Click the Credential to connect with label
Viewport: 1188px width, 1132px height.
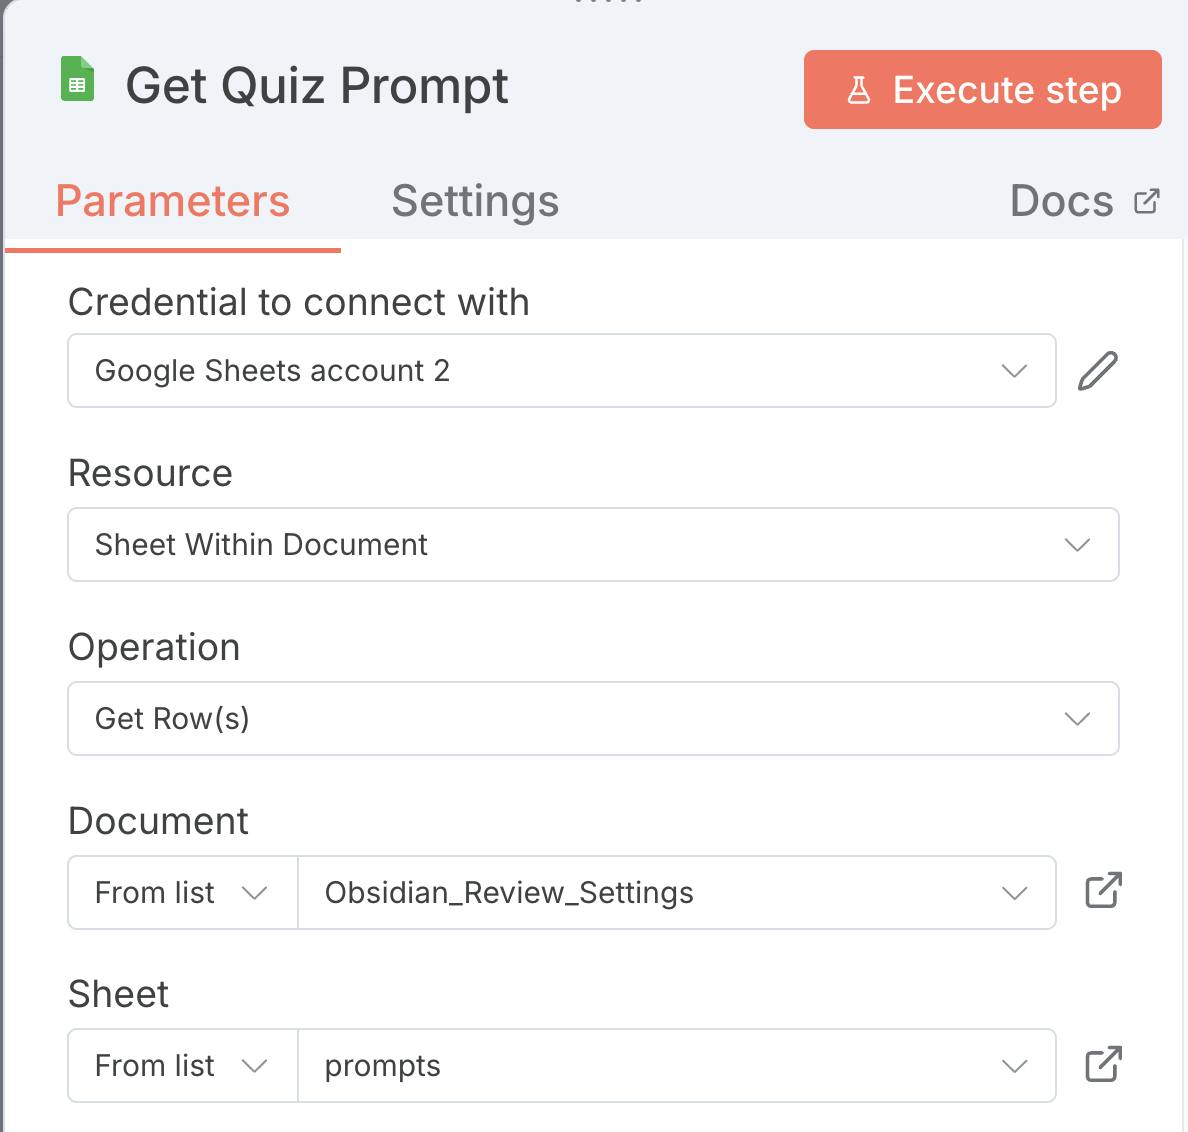(298, 302)
